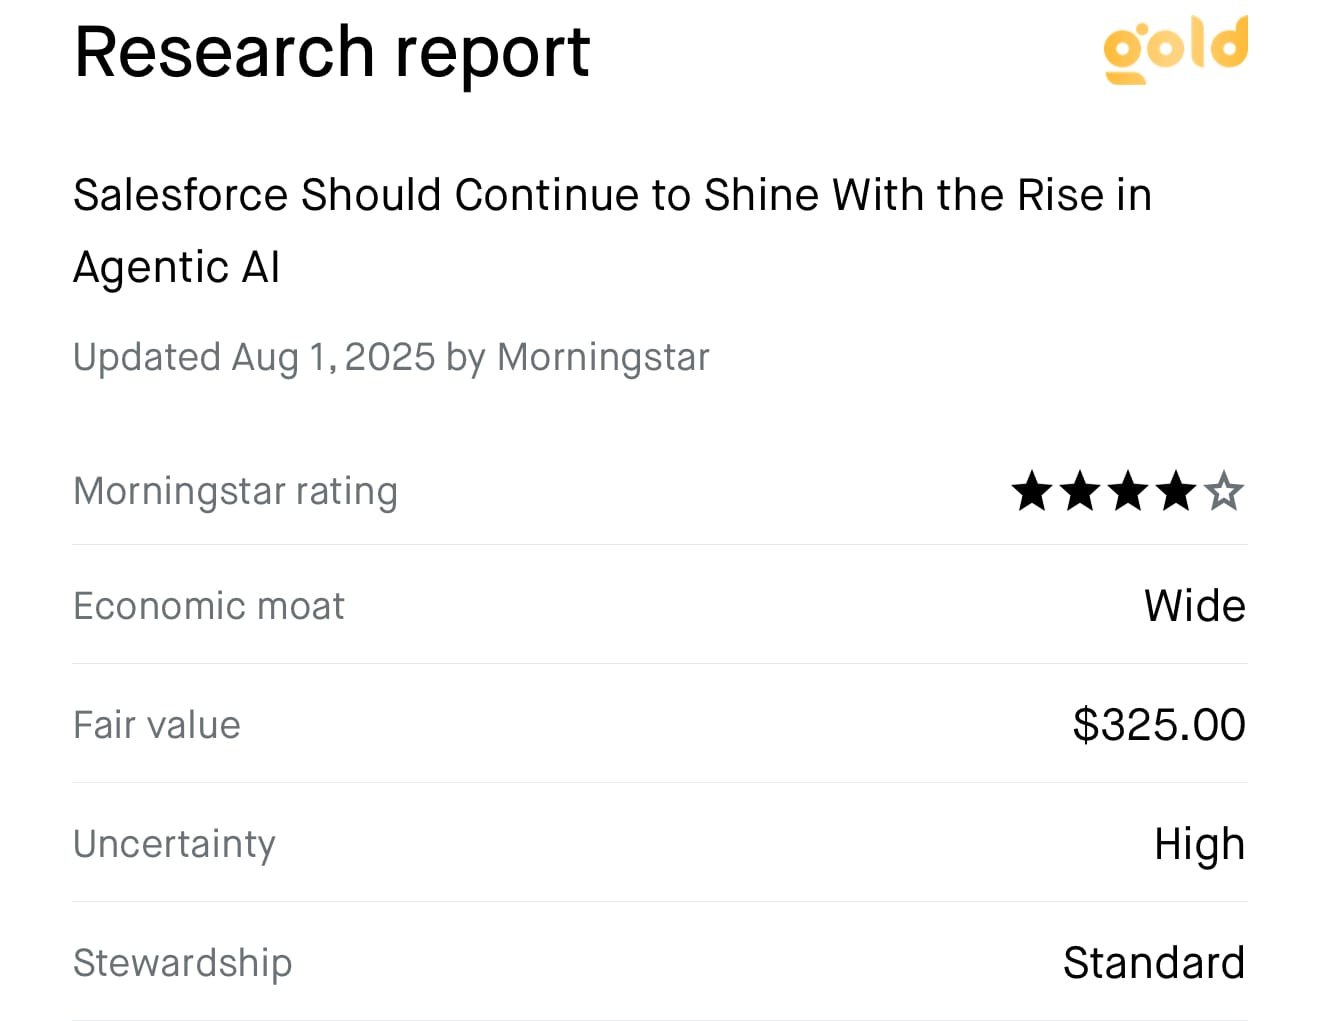Screen dimensions: 1320x1021
Task: Select the Fair value label
Action: pyautogui.click(x=157, y=725)
